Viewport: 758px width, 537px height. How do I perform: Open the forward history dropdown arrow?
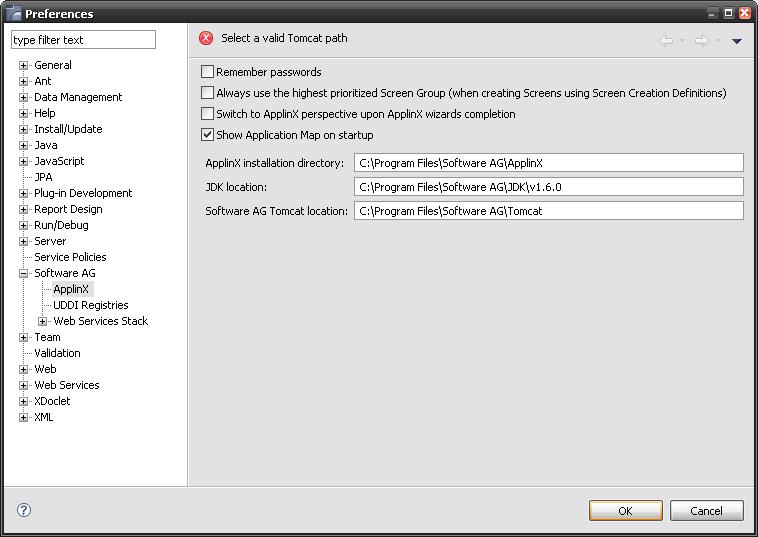click(718, 41)
